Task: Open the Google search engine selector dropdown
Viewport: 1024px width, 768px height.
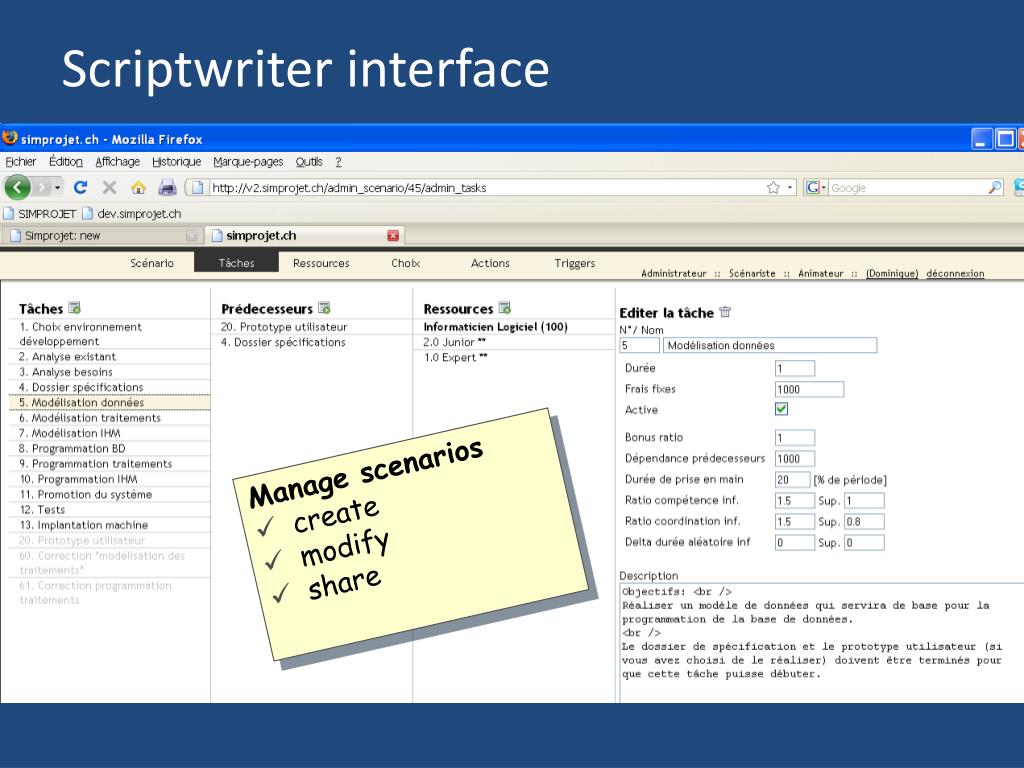Action: (x=816, y=188)
